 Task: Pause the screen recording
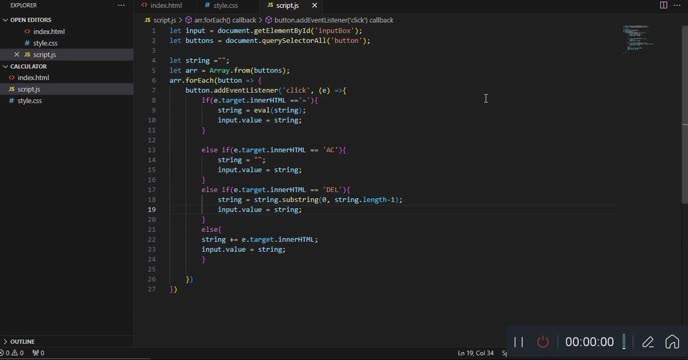pos(519,342)
